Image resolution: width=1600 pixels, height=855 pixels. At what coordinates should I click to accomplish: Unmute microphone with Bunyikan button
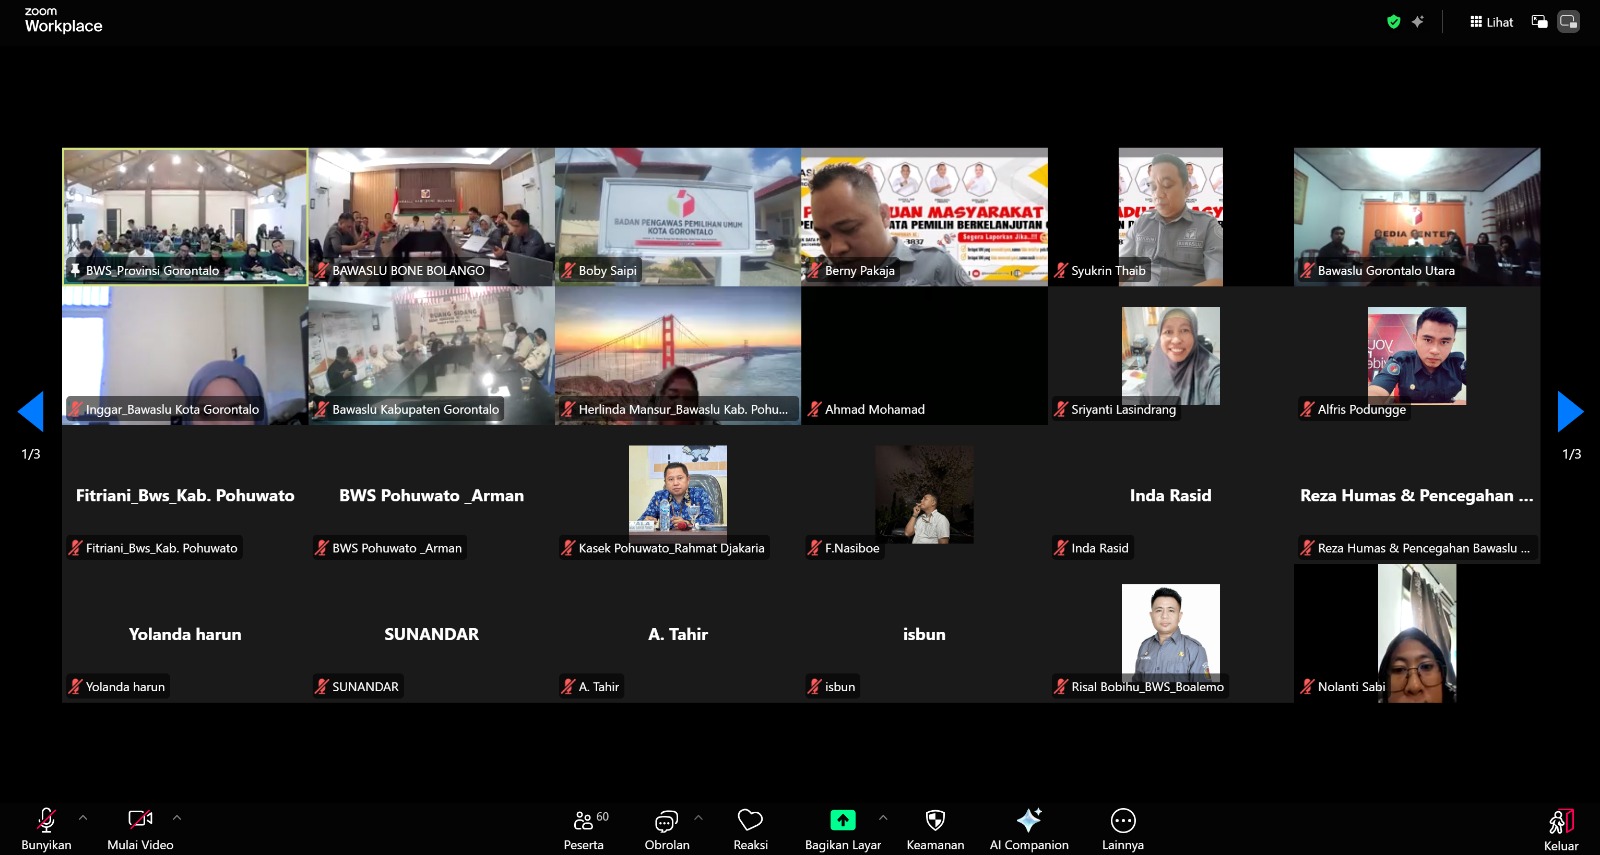46,829
